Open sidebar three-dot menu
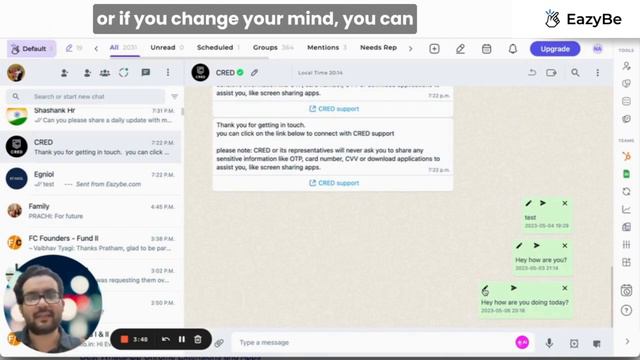640x360 pixels. (x=168, y=73)
